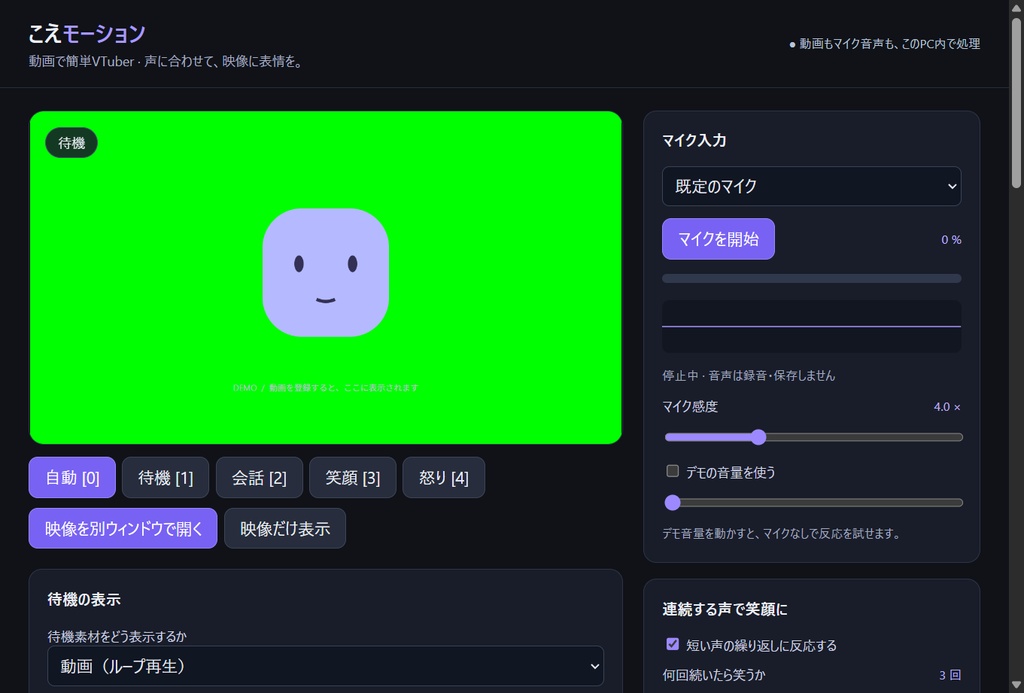Click the demo volume slider handle
The height and width of the screenshot is (693, 1024).
click(x=672, y=502)
